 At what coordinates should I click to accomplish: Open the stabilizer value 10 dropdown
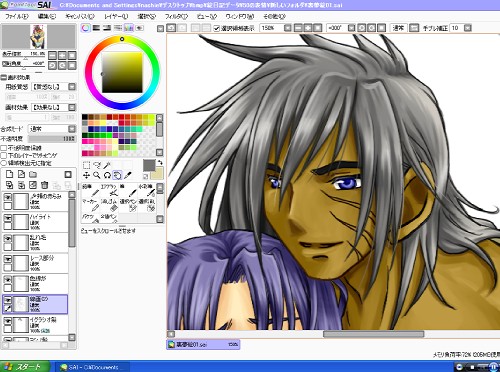point(468,28)
